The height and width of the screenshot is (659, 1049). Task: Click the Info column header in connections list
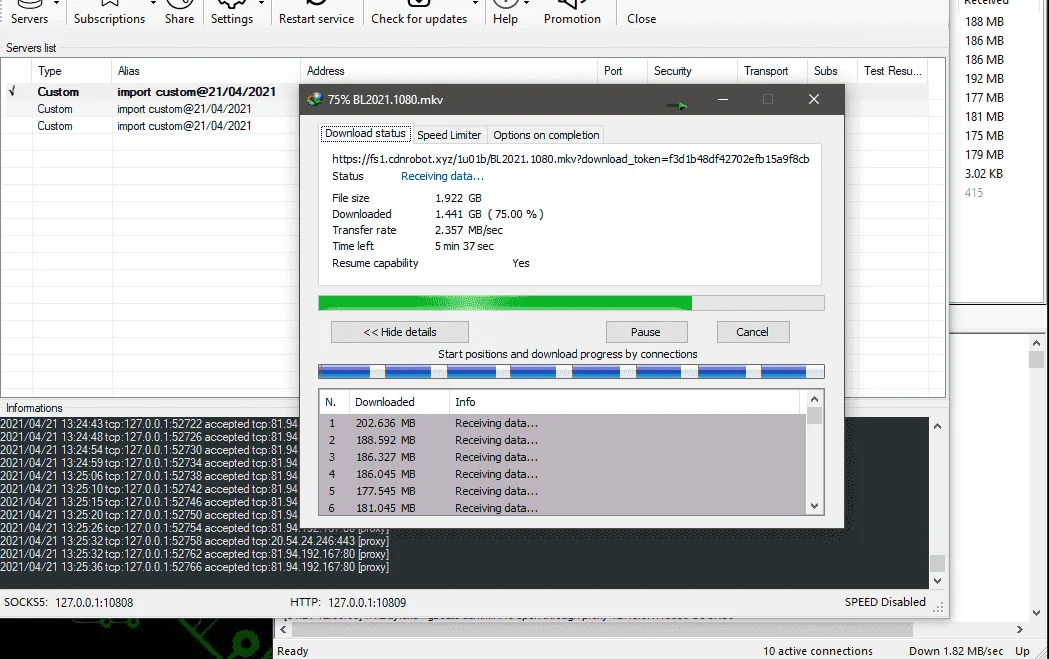click(624, 401)
